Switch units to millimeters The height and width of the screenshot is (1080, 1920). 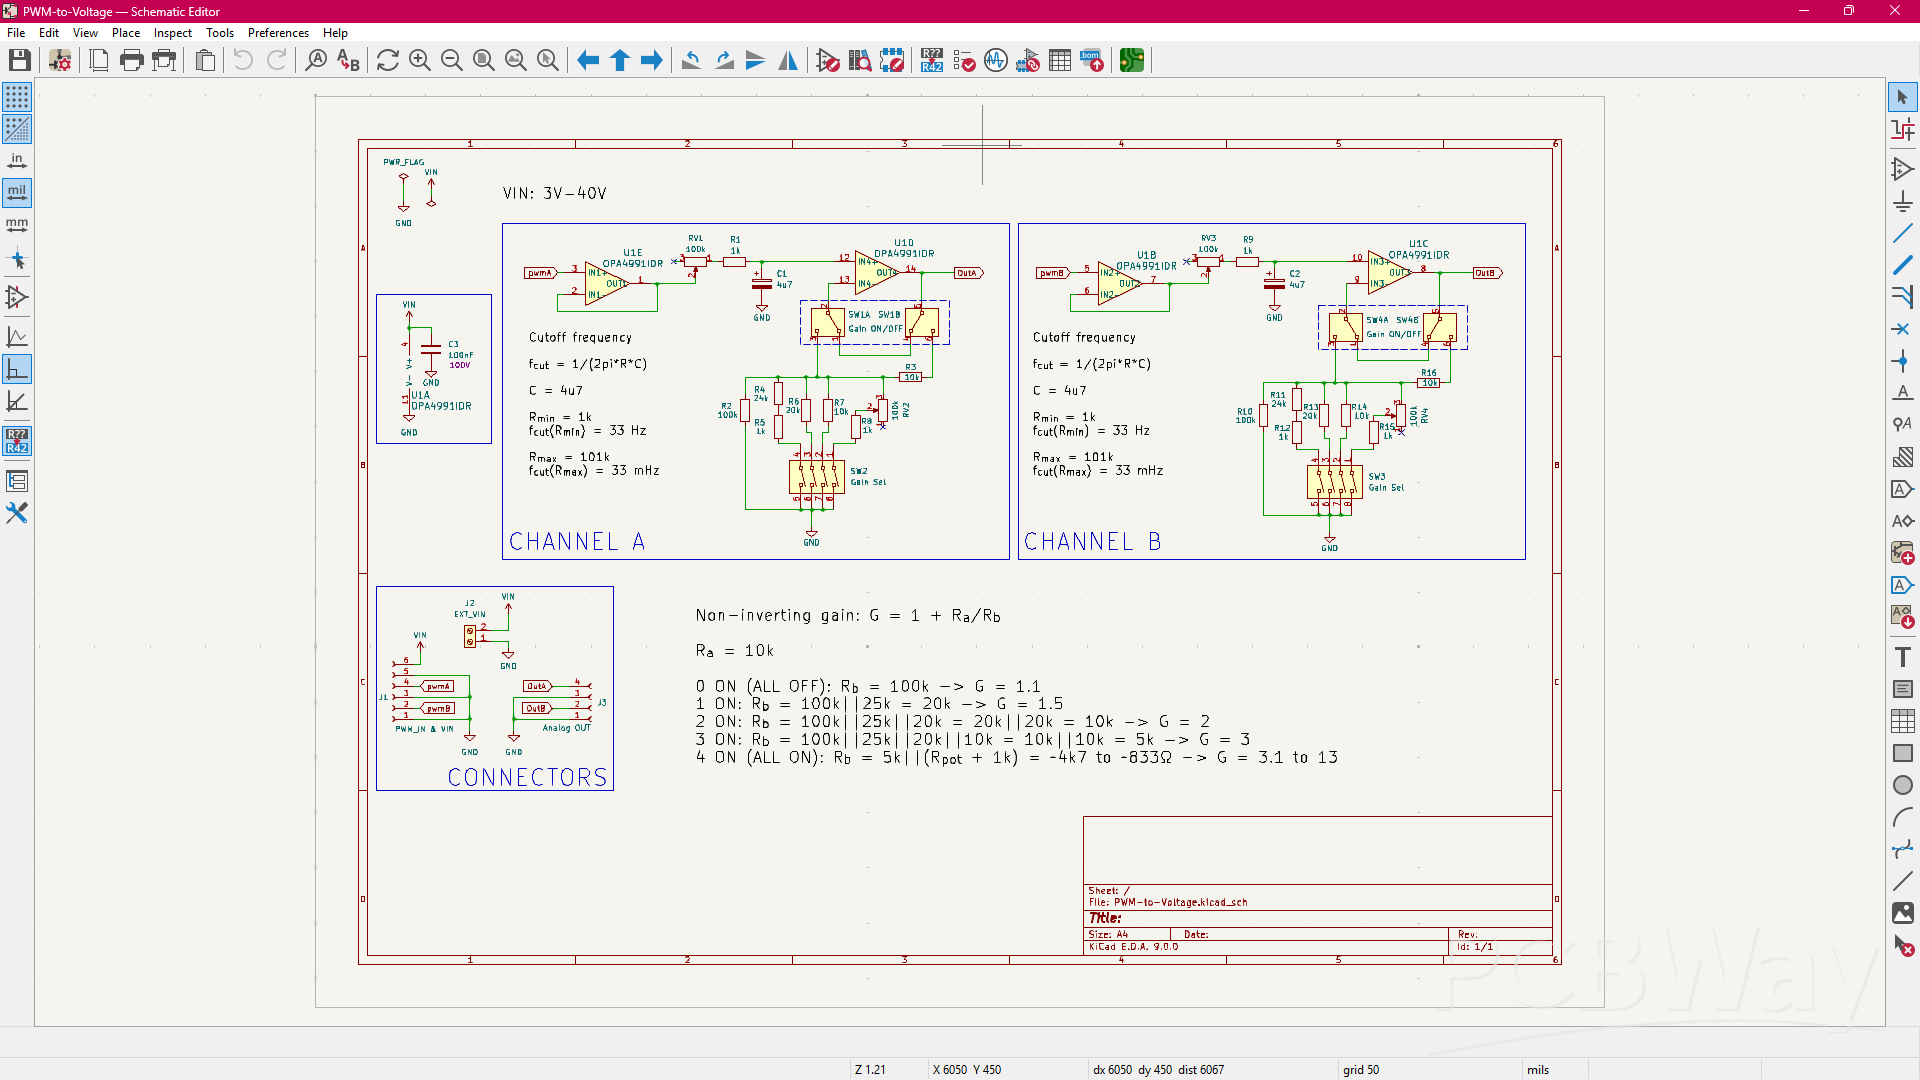click(x=17, y=225)
